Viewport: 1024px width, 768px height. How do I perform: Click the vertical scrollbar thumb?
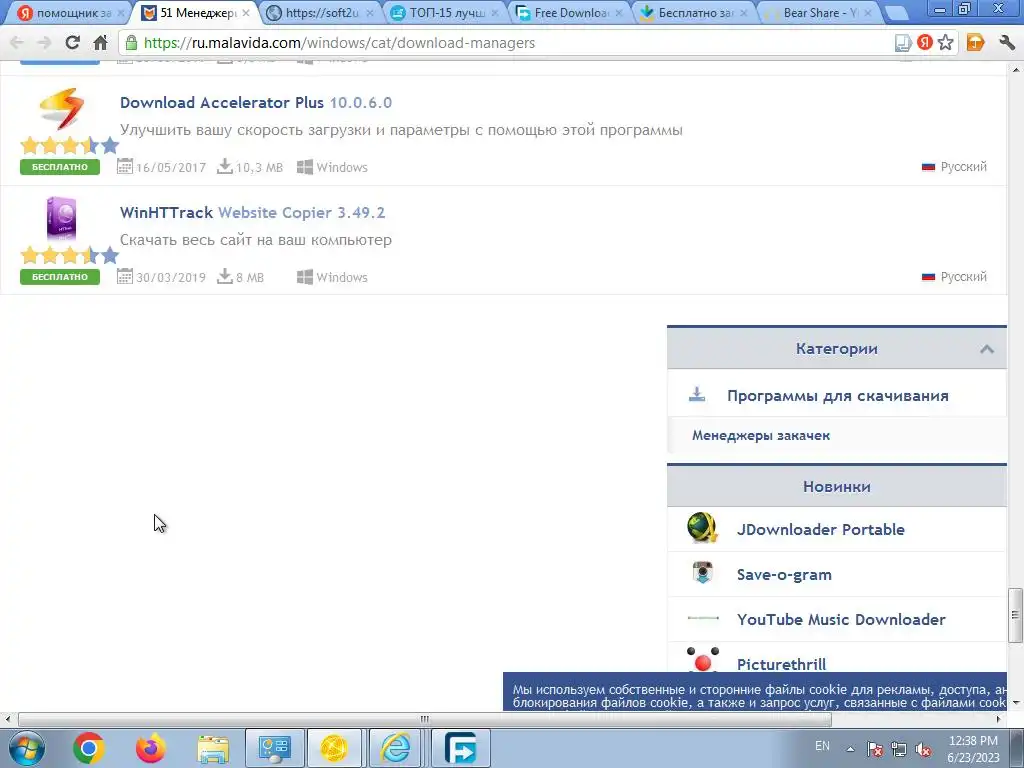pyautogui.click(x=1015, y=615)
